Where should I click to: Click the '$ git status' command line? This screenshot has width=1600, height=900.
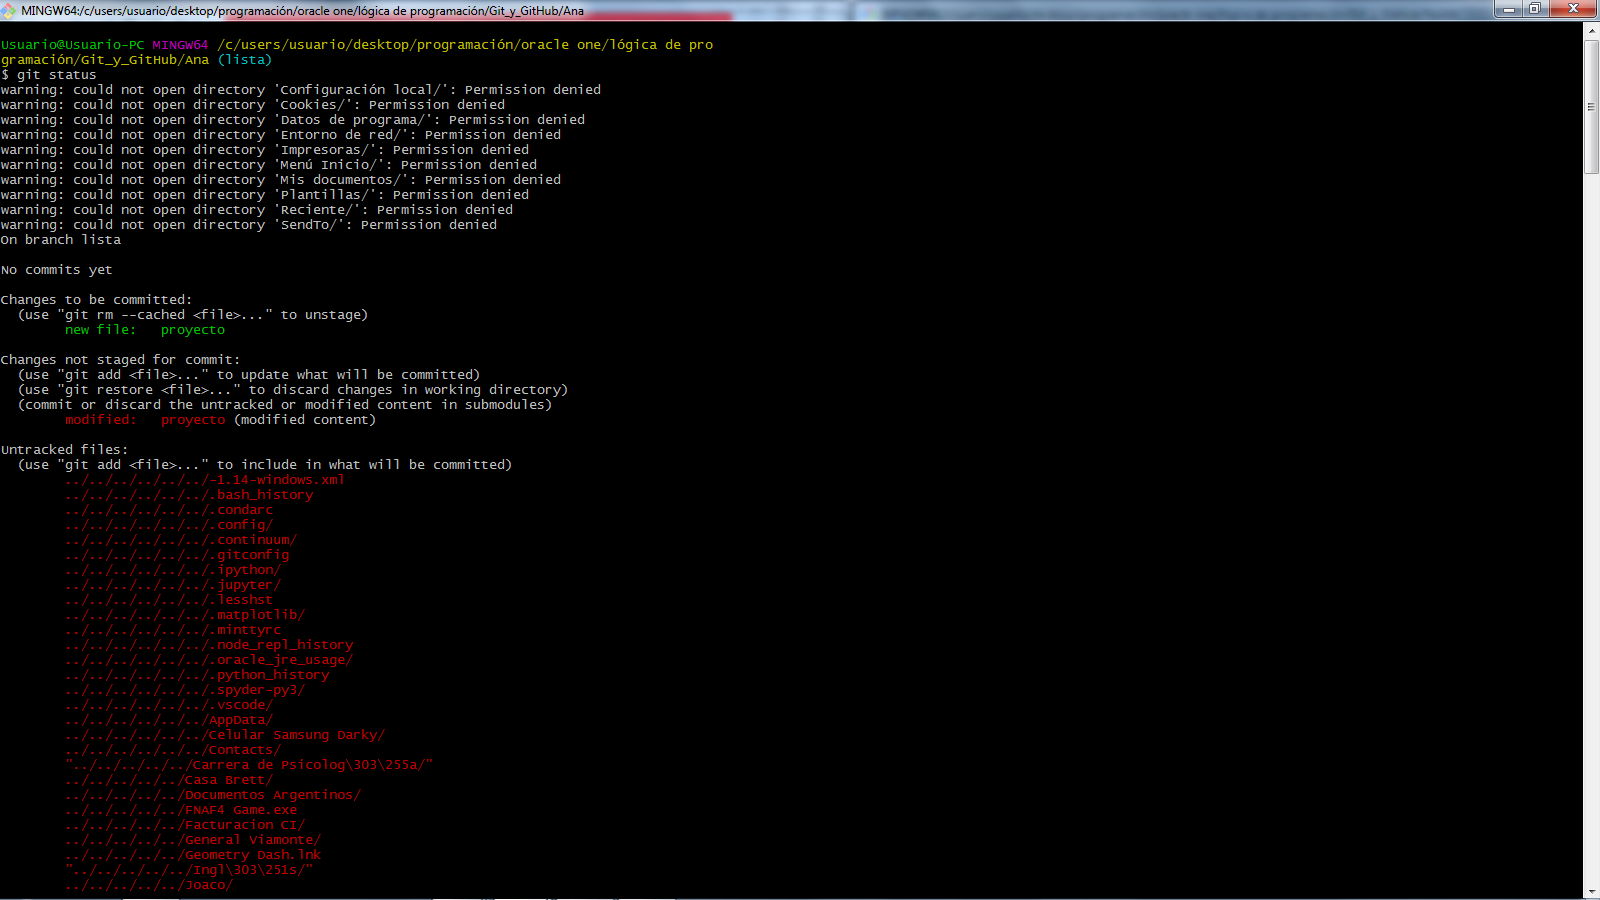(49, 75)
